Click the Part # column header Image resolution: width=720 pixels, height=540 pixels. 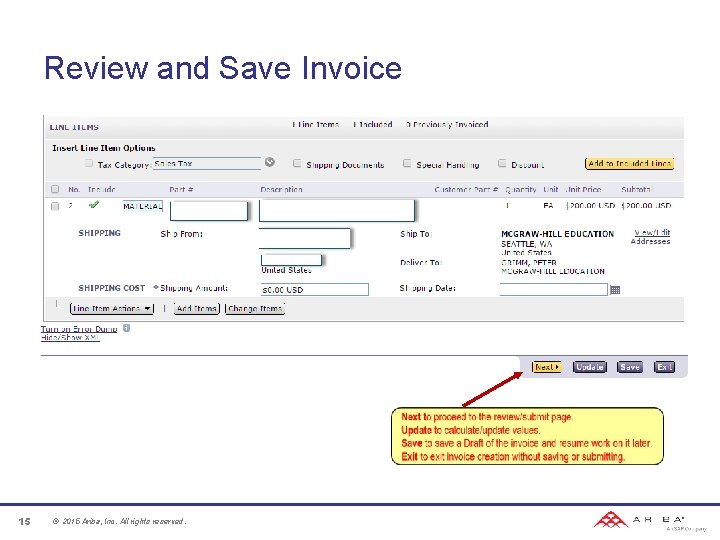[x=181, y=189]
